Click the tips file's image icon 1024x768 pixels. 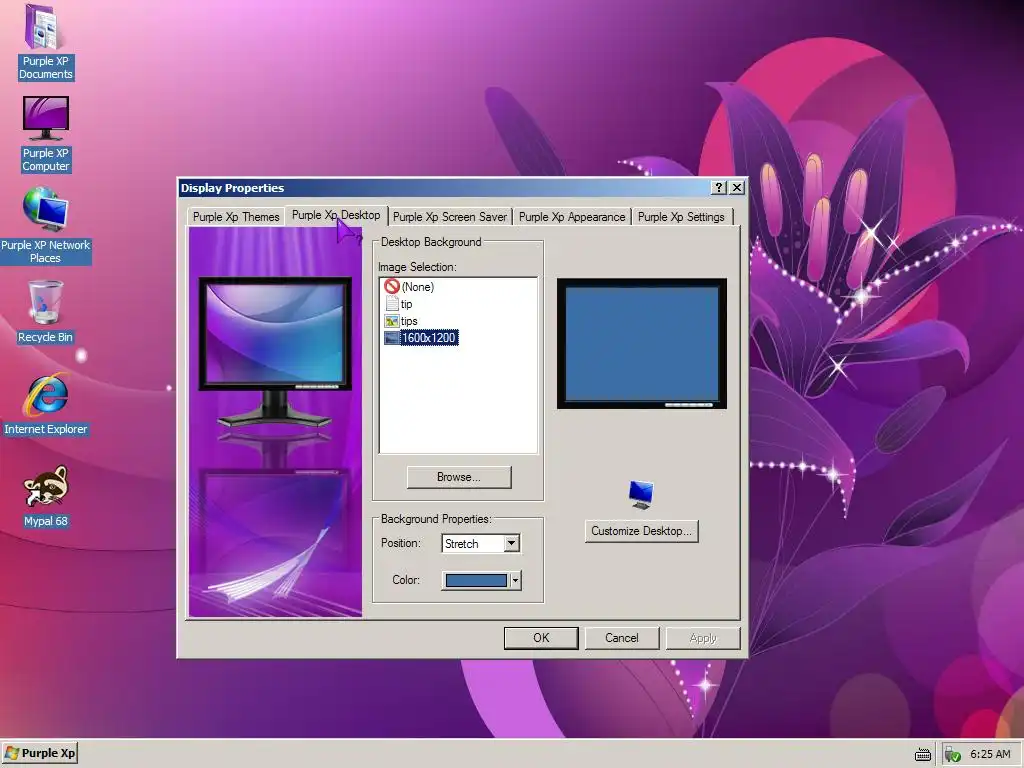[x=392, y=321]
